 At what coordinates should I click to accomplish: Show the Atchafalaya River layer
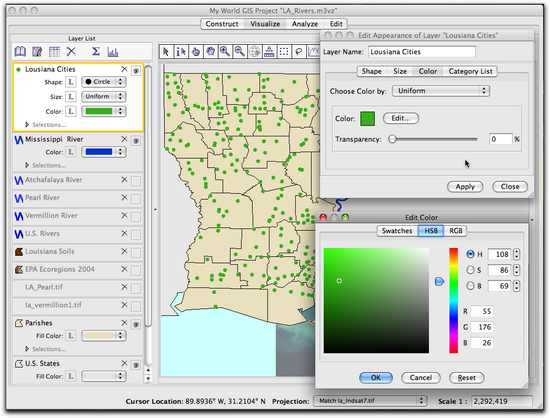tap(136, 181)
